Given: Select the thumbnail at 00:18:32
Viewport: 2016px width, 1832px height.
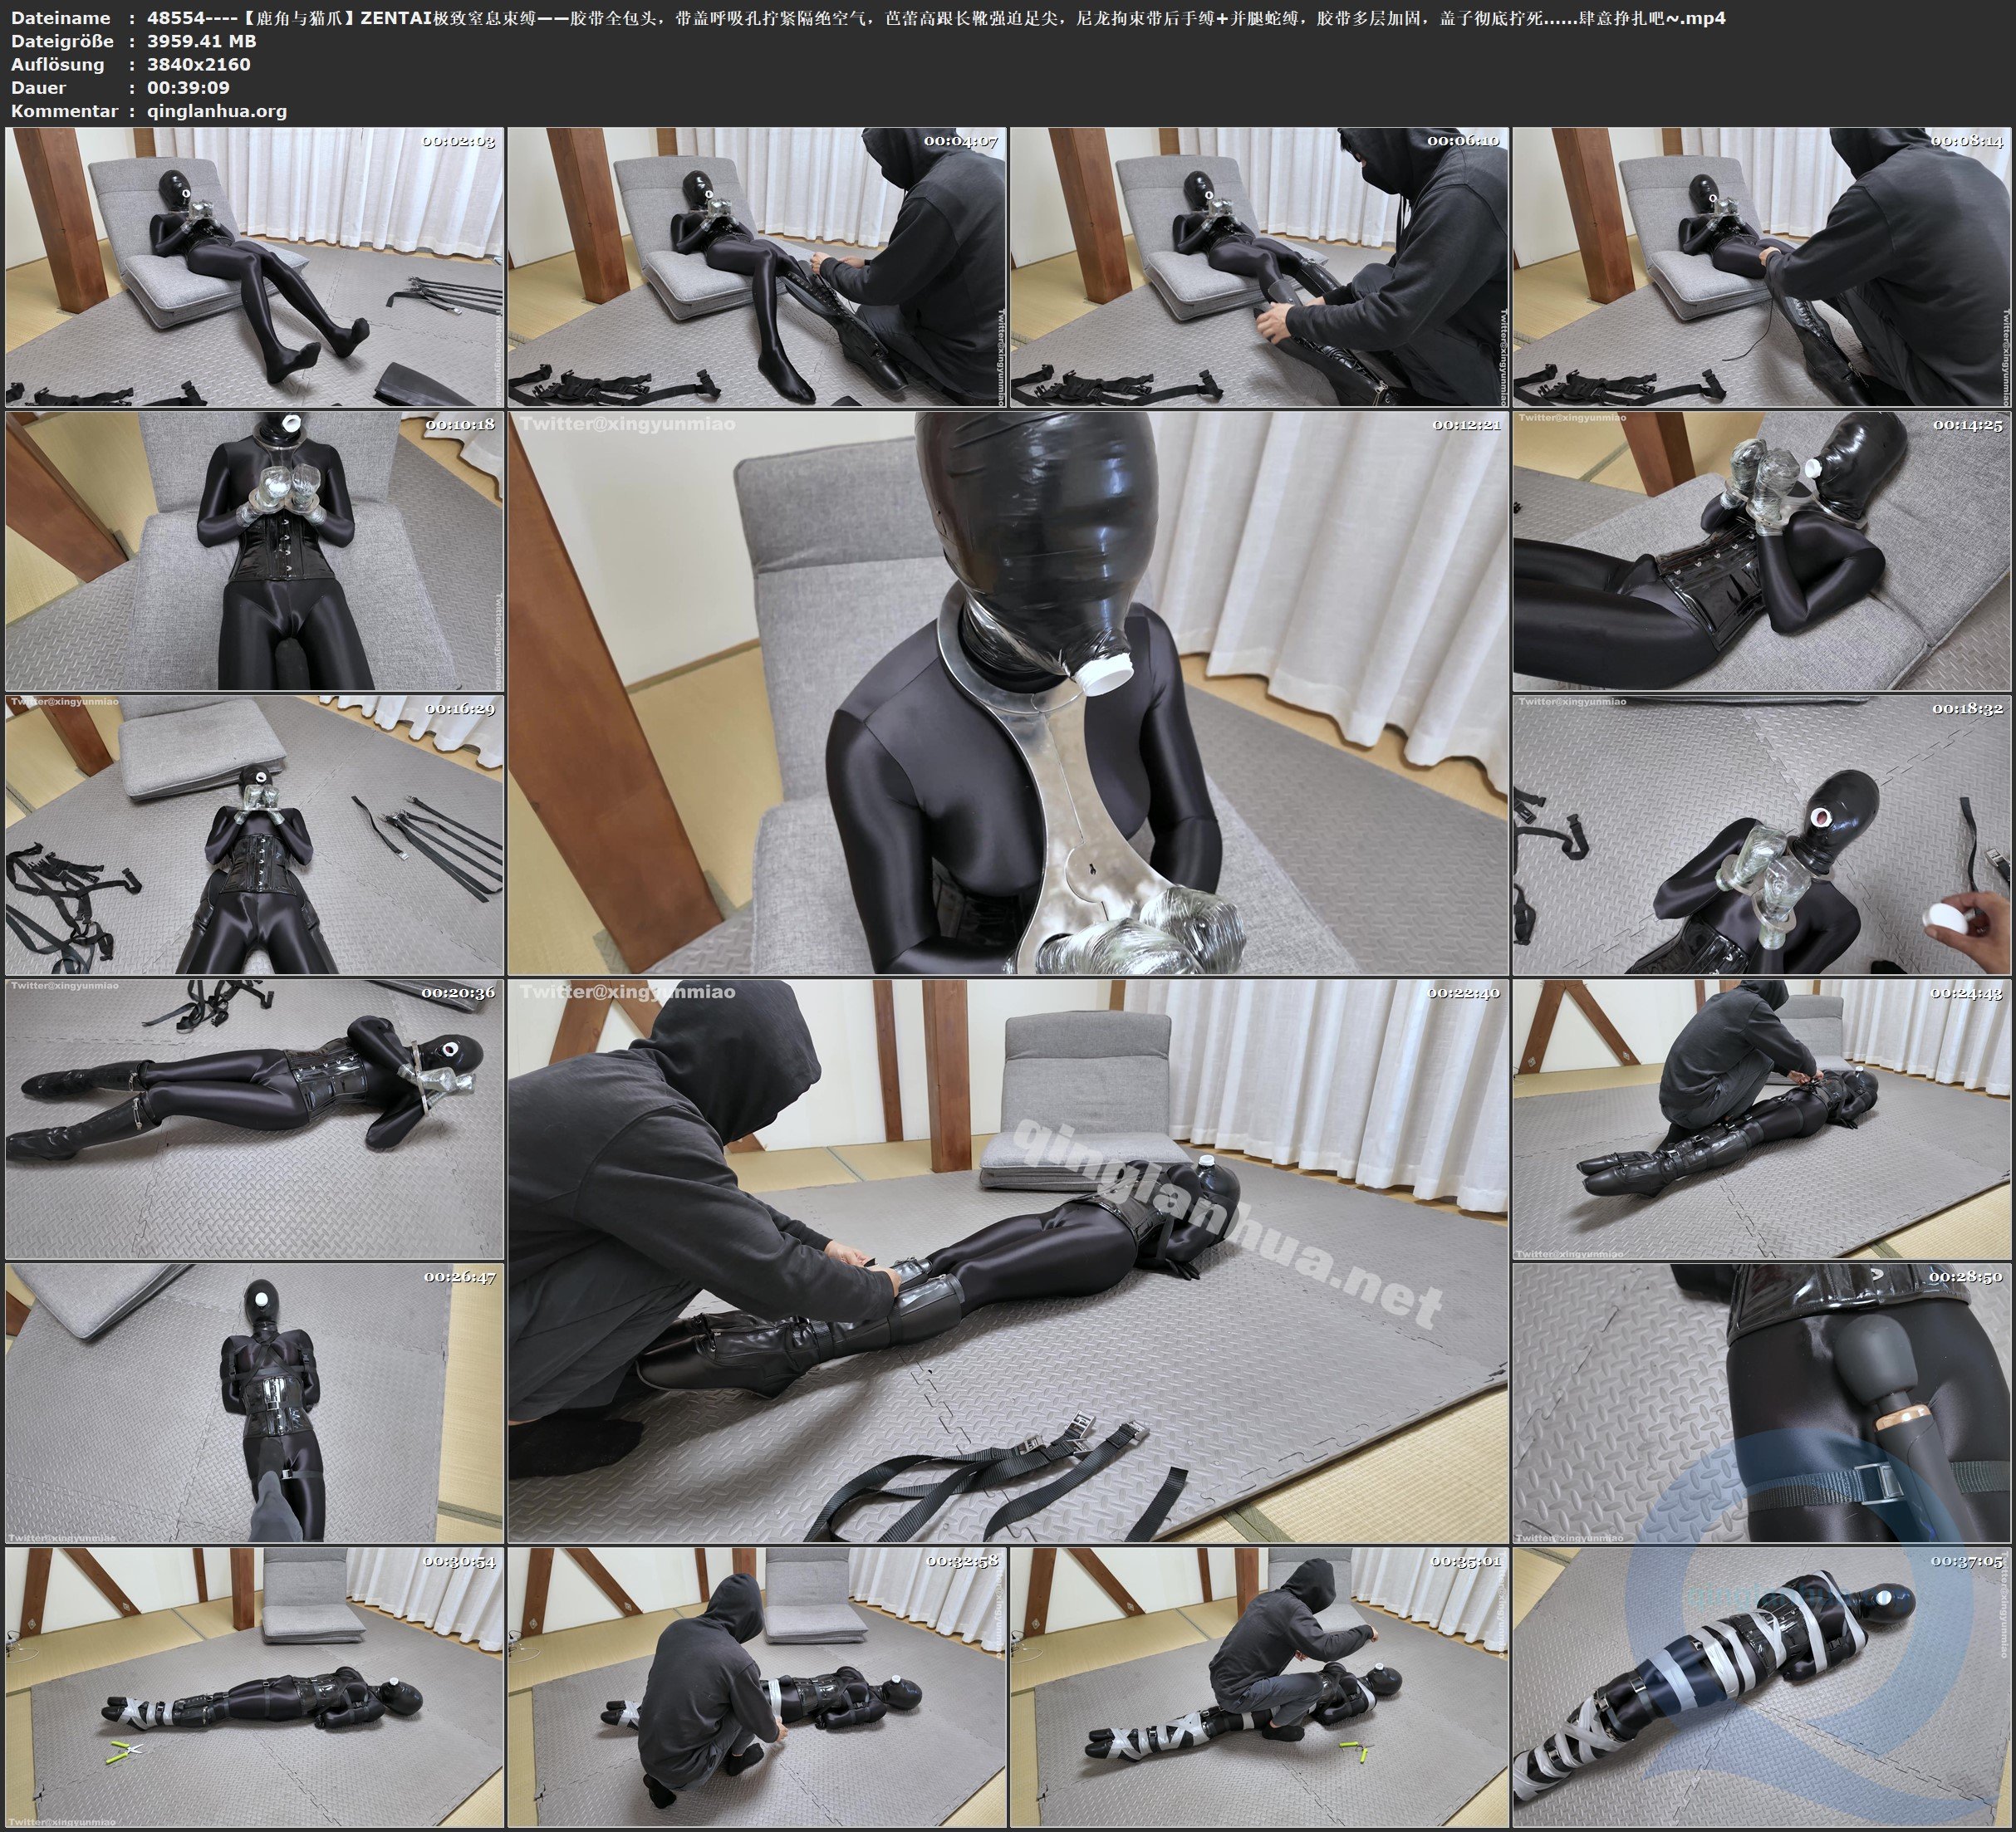Looking at the screenshot, I should (x=1762, y=835).
